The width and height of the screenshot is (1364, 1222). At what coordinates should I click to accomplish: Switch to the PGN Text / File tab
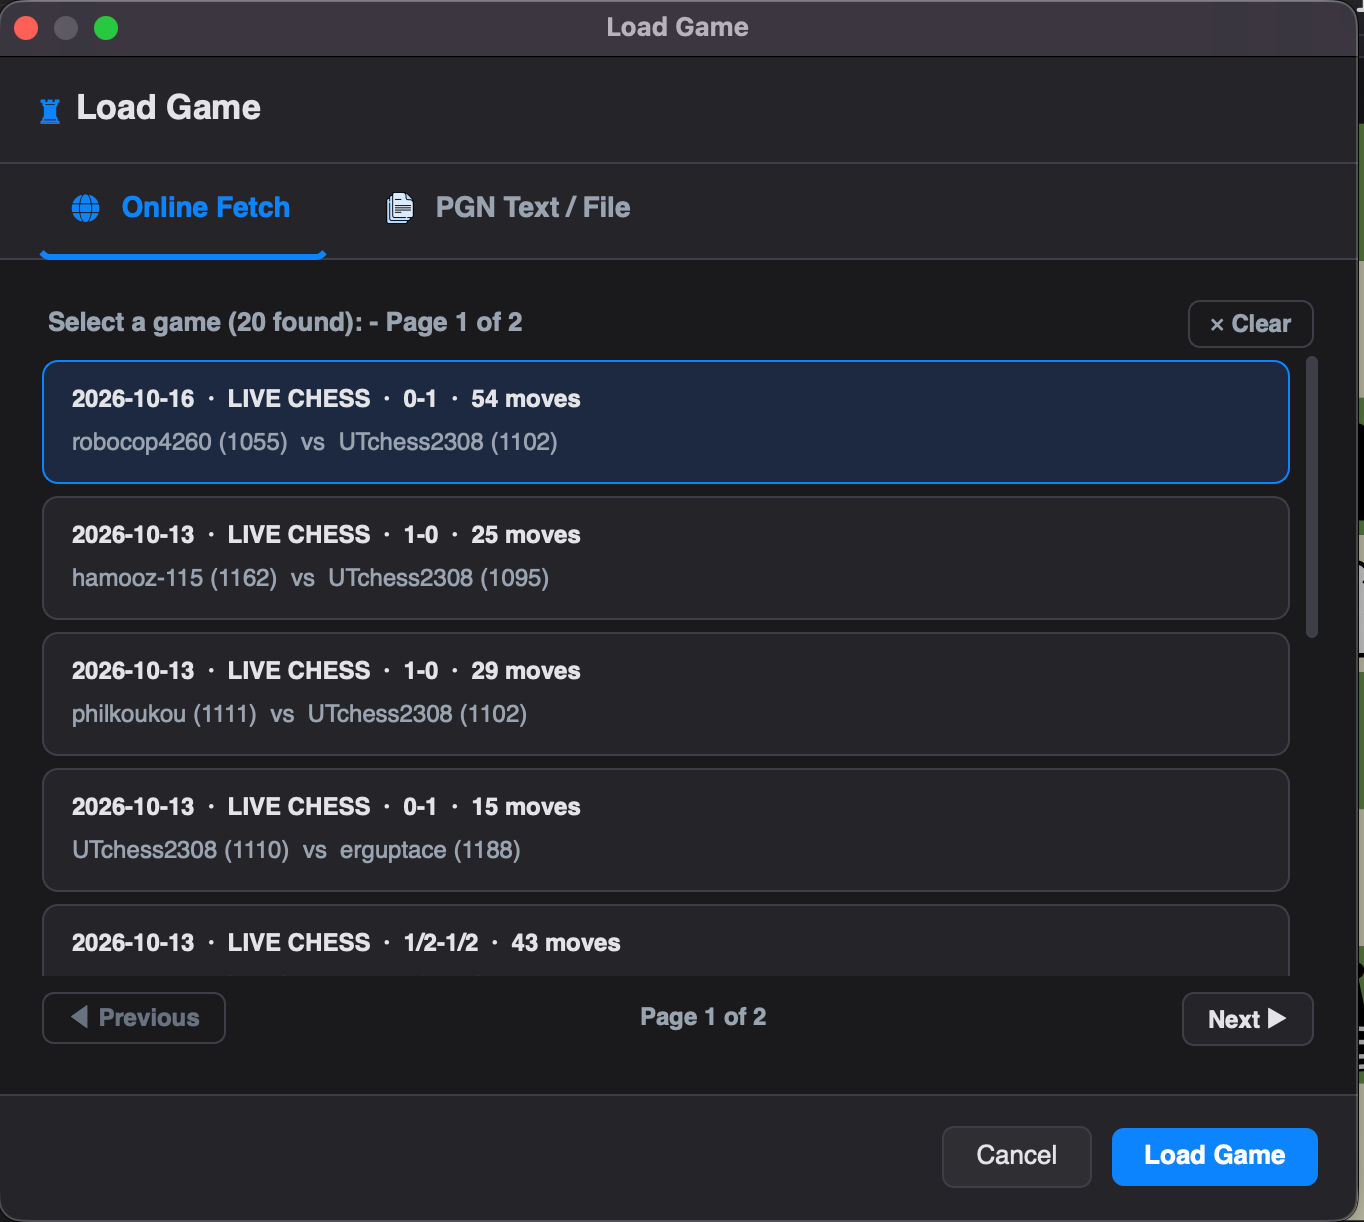509,208
